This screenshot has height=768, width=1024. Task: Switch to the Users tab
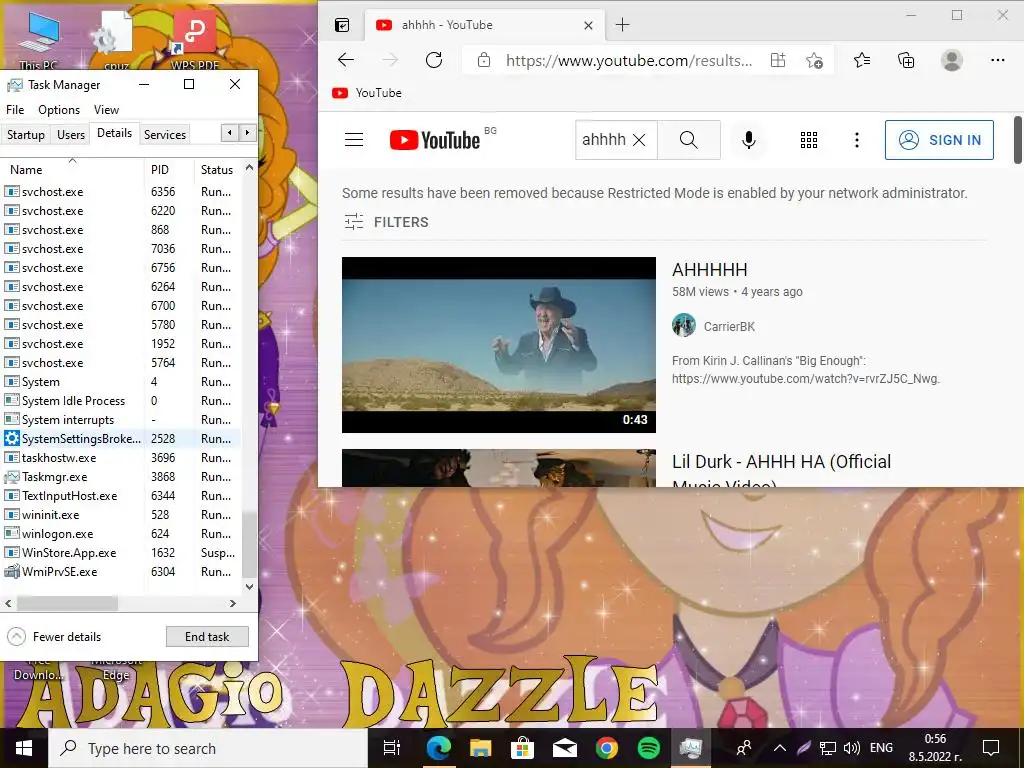tap(71, 135)
